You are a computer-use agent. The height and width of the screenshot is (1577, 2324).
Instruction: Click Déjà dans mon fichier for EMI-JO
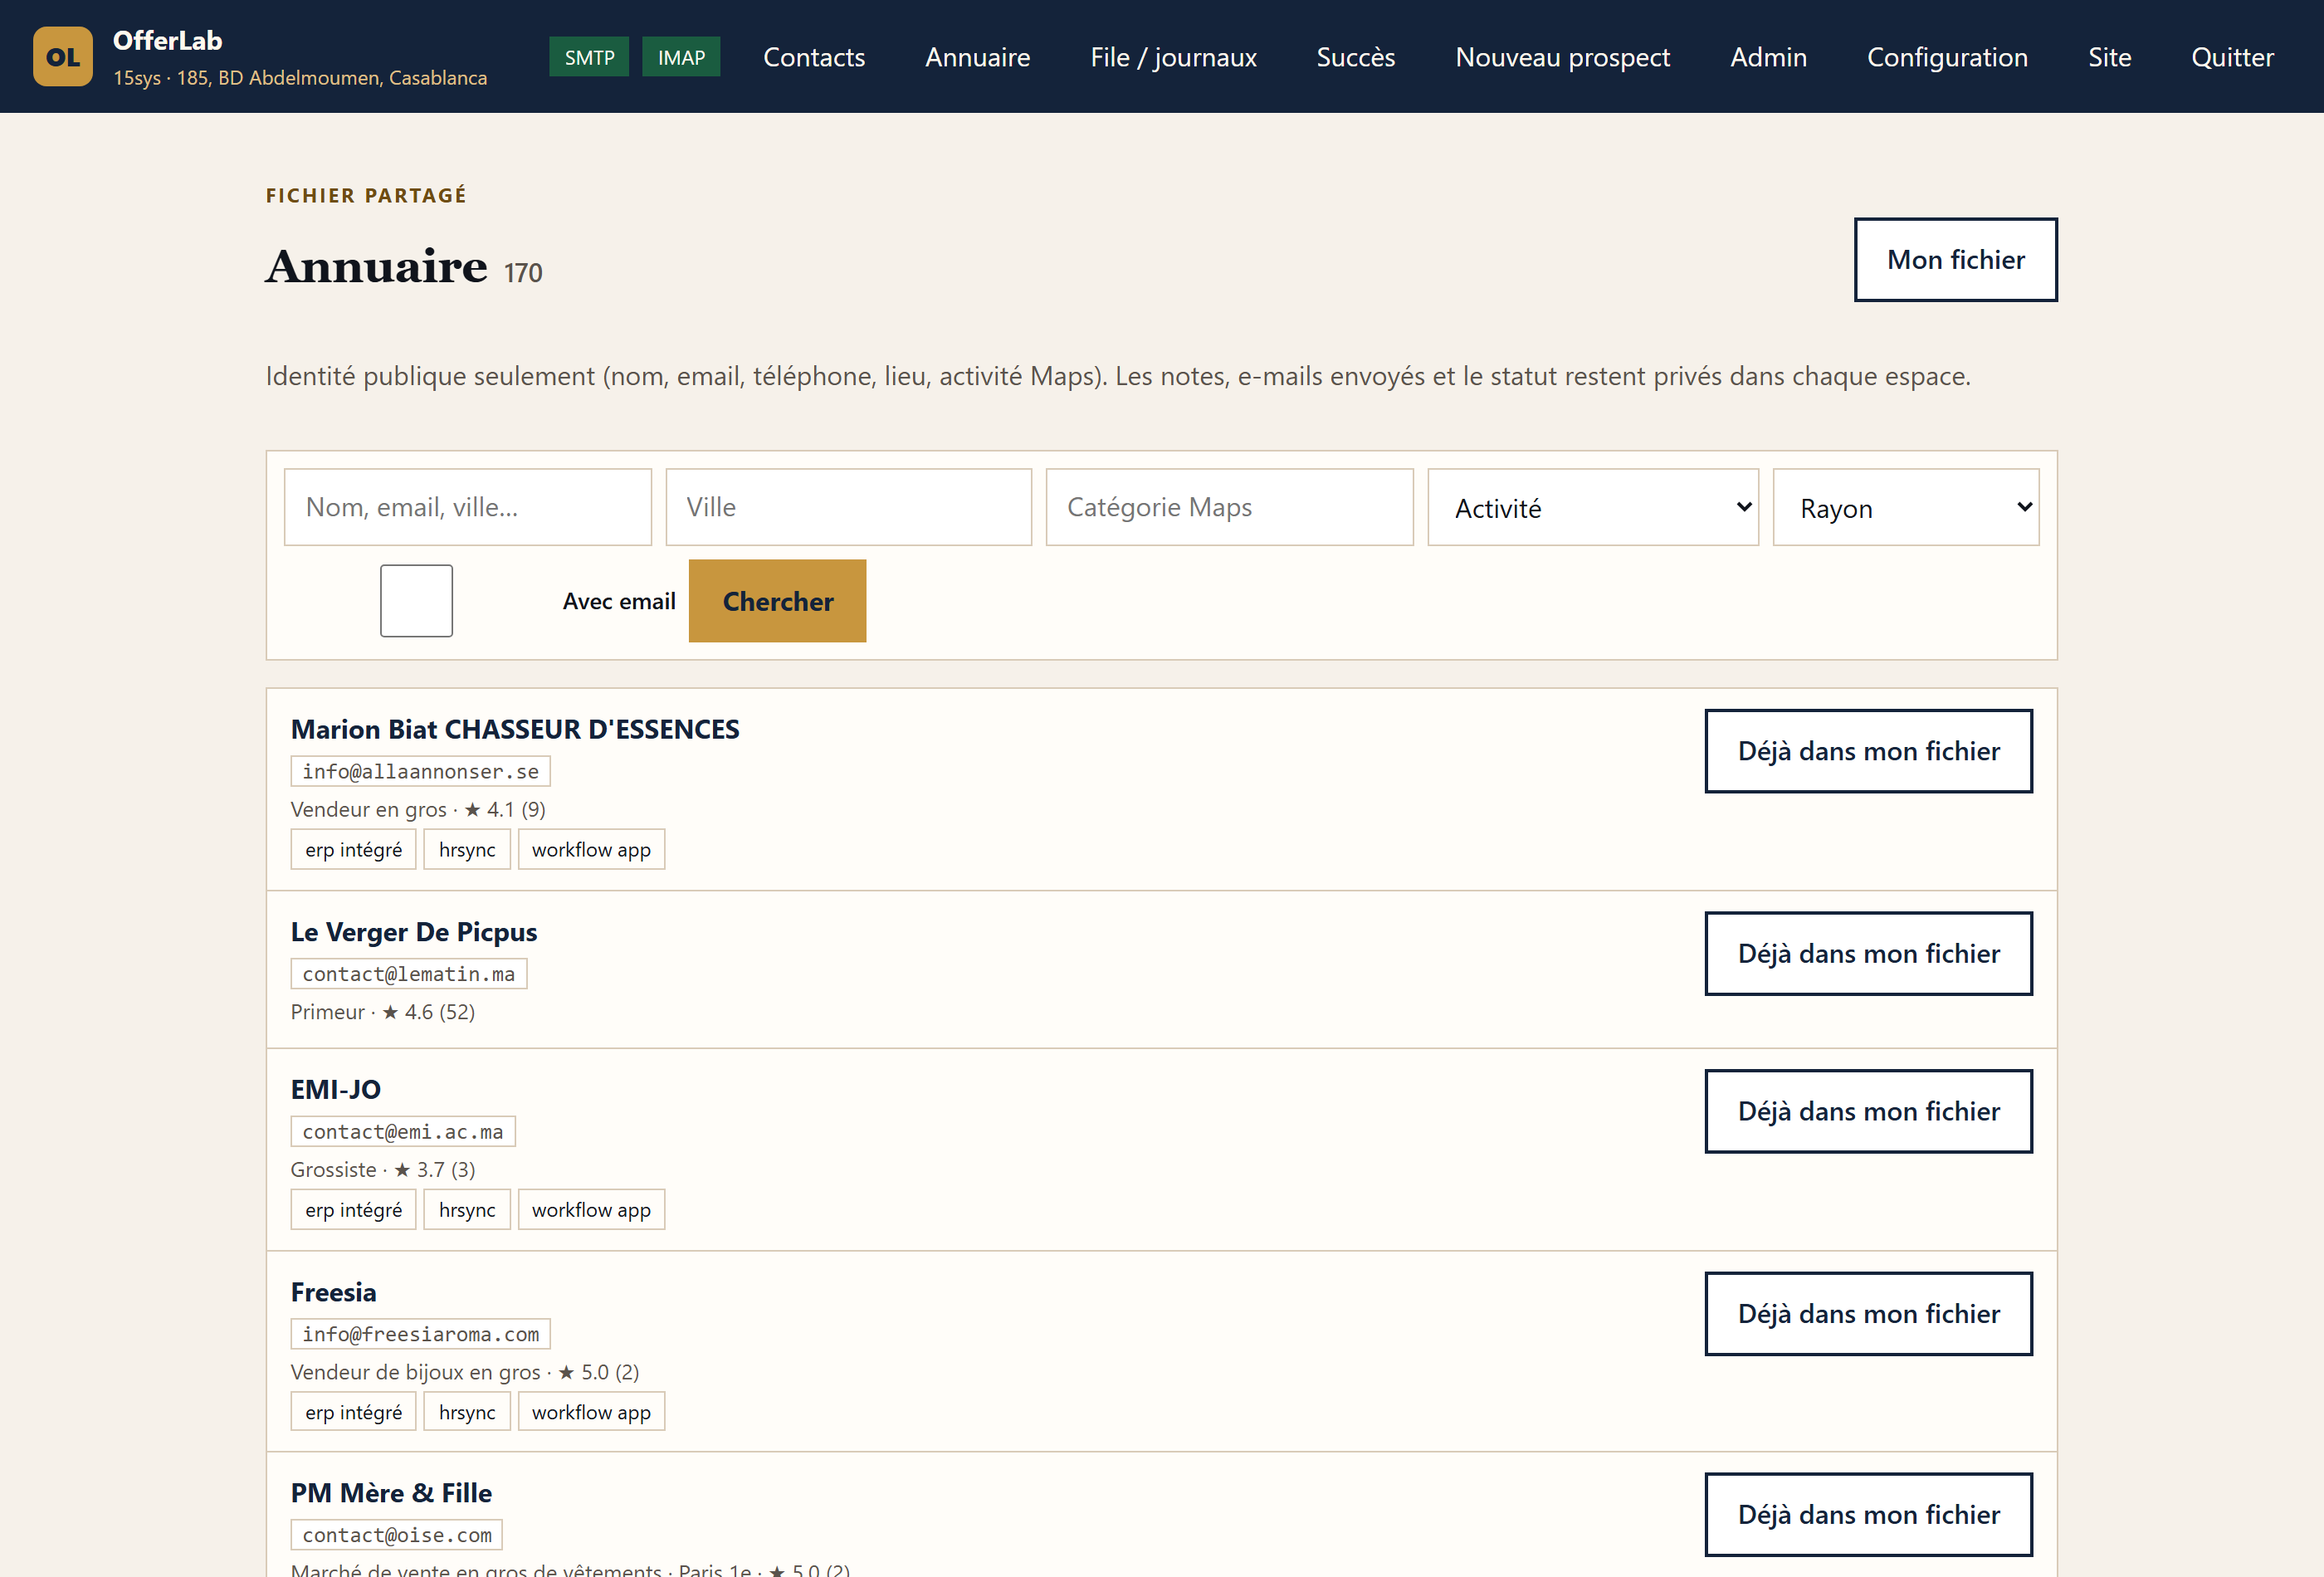tap(1868, 1111)
